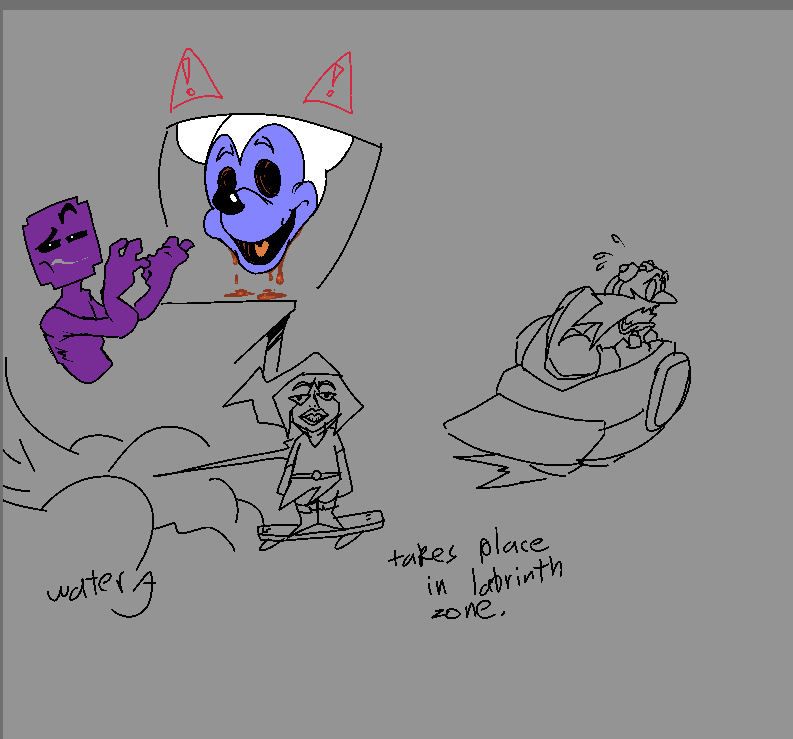793x739 pixels.
Task: Click the purple blocky-headed character's head
Action: (x=62, y=242)
